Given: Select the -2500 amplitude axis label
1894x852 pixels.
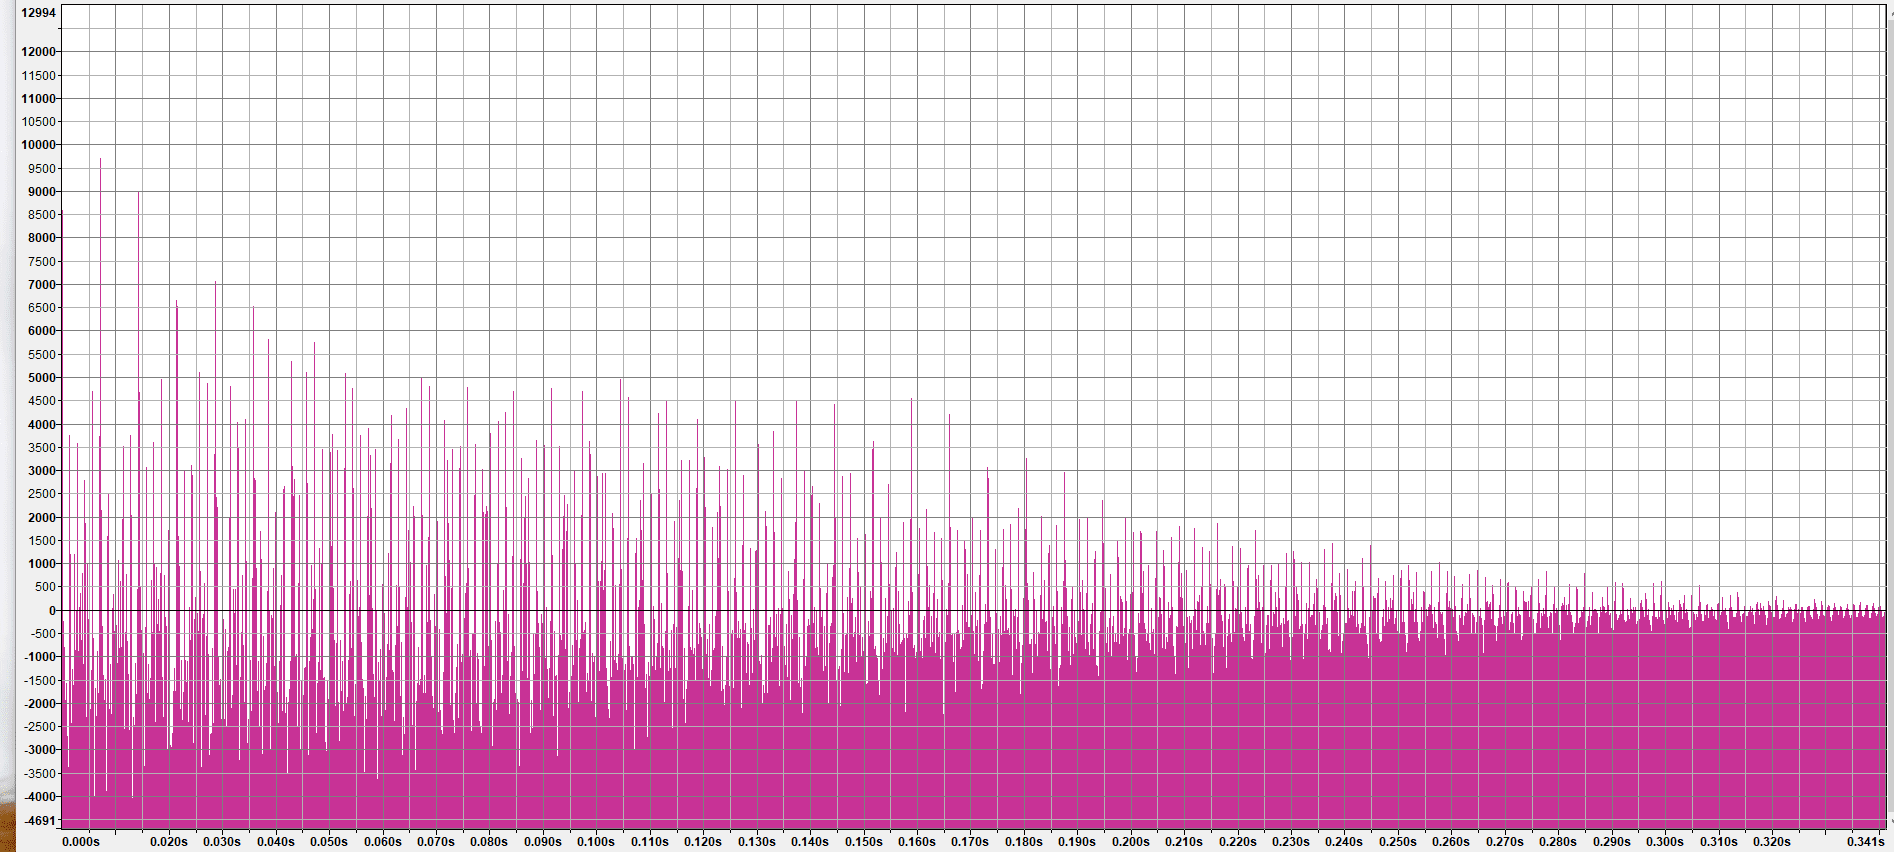Looking at the screenshot, I should pyautogui.click(x=41, y=727).
